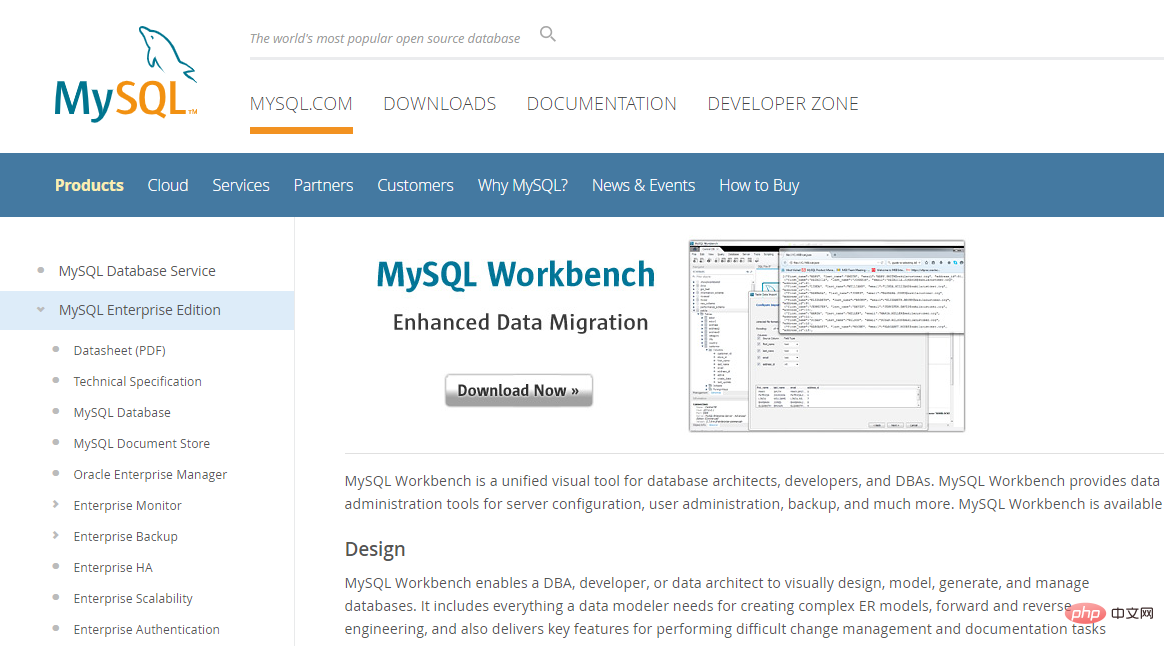Click the Download Now button

click(x=518, y=391)
